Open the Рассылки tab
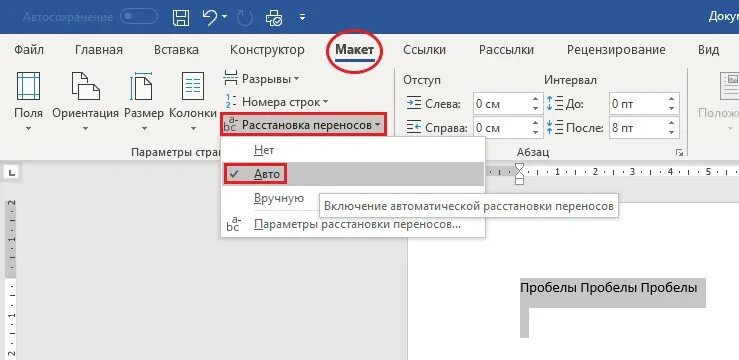The height and width of the screenshot is (360, 739). (506, 50)
